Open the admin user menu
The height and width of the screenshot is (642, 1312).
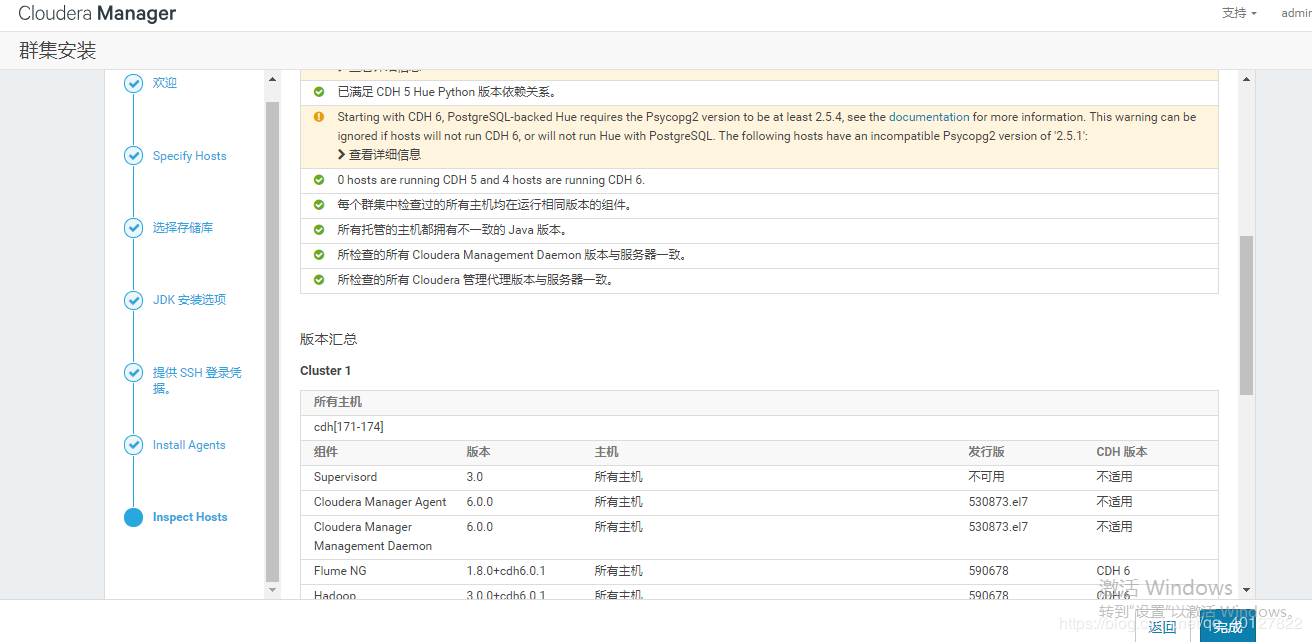pos(1296,13)
